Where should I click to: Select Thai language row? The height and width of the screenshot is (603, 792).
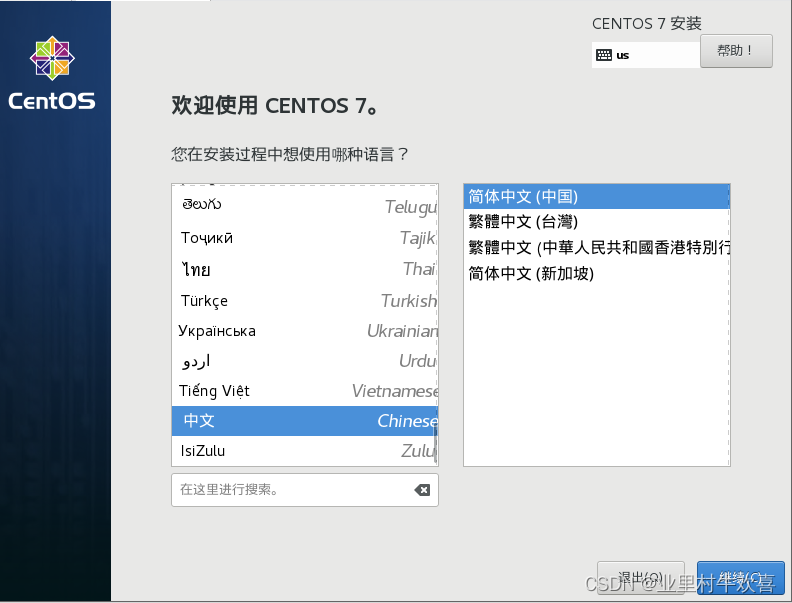coord(305,269)
